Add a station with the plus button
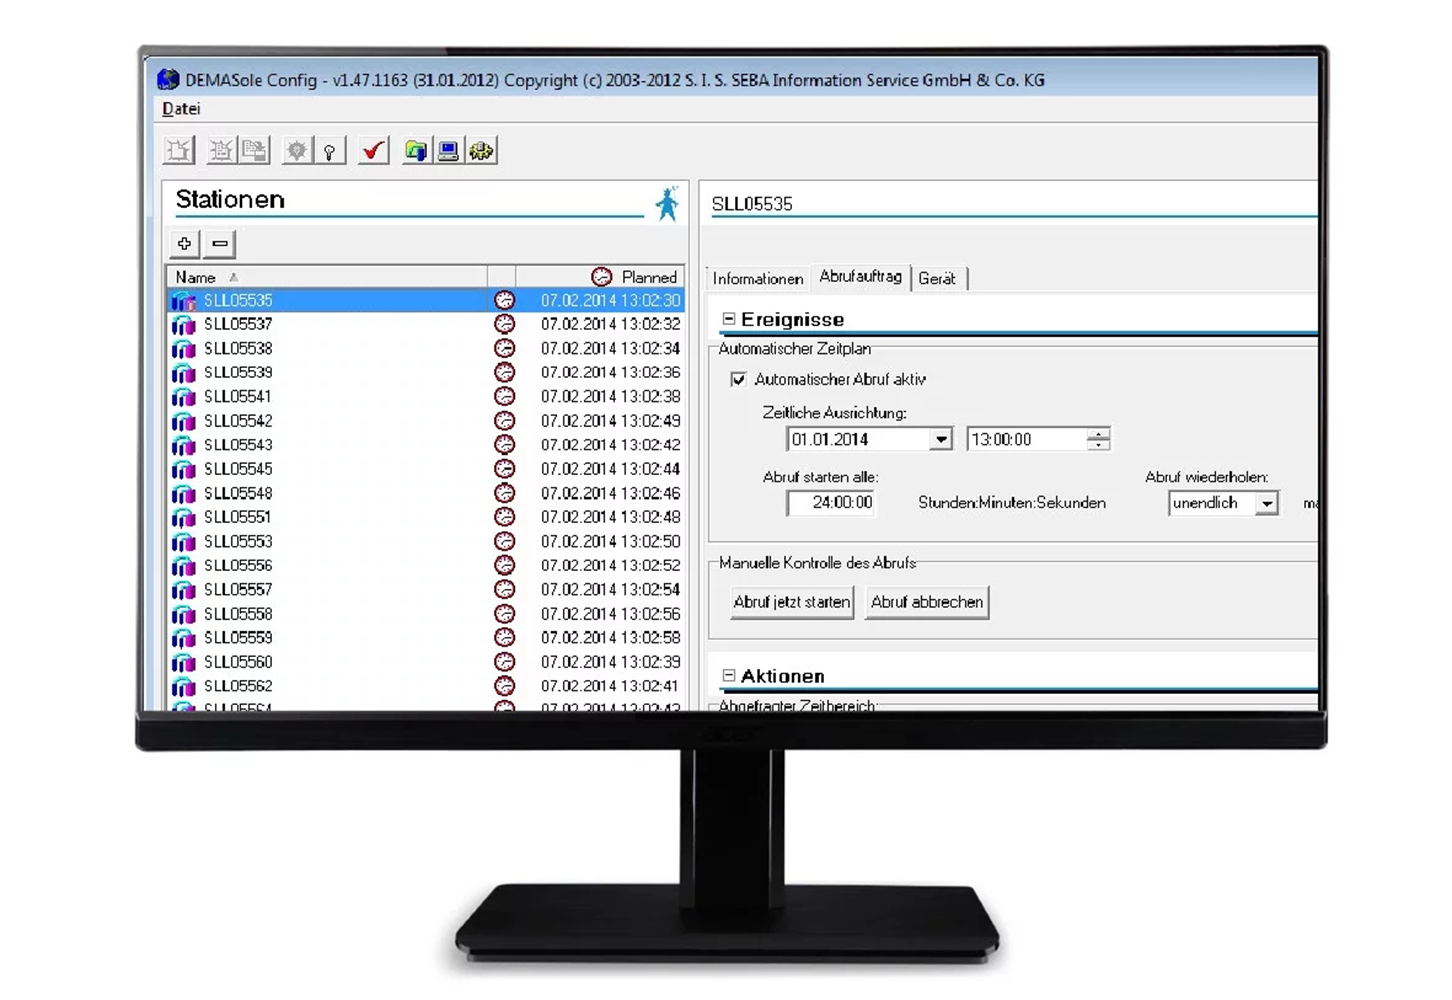 185,243
